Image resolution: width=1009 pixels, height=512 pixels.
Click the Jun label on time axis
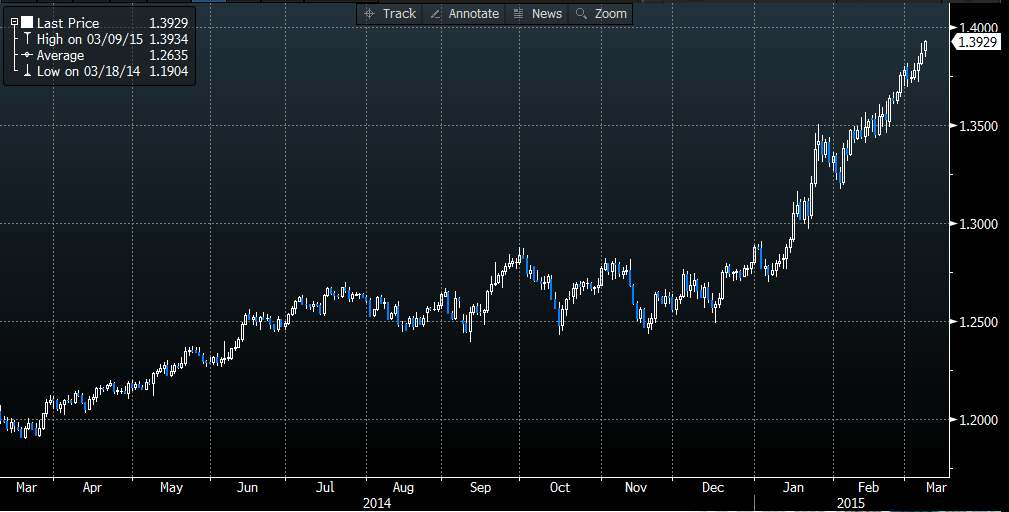click(x=247, y=488)
